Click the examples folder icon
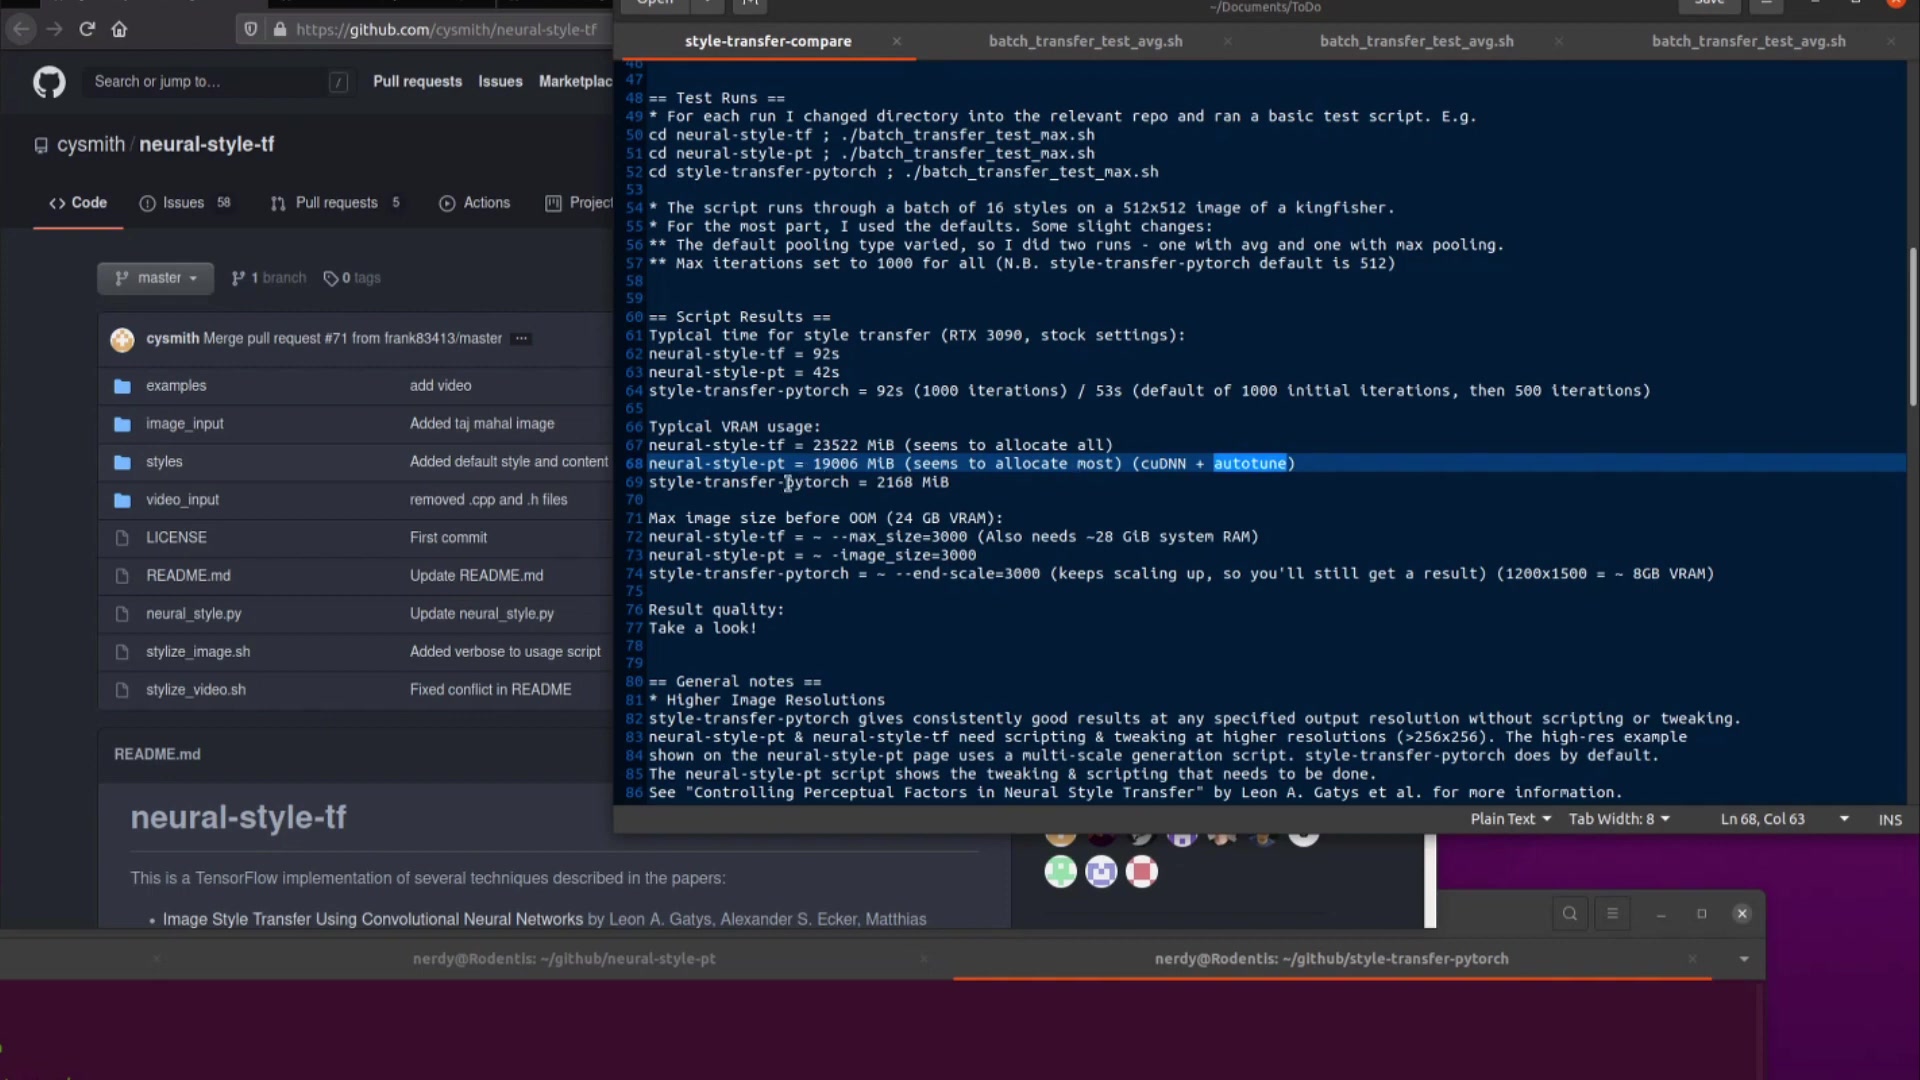 point(122,386)
